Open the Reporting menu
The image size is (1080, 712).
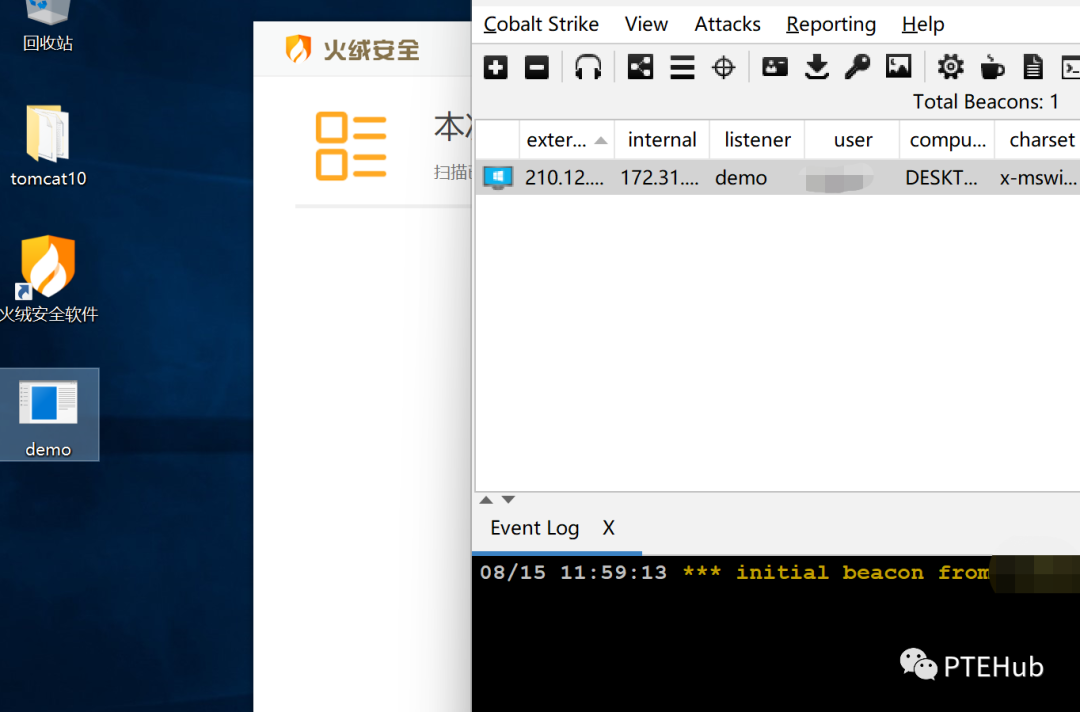coord(831,24)
